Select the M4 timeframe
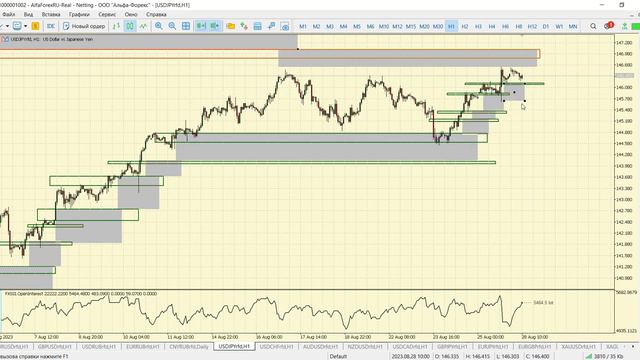Image resolution: width=640 pixels, height=360 pixels. tap(343, 26)
